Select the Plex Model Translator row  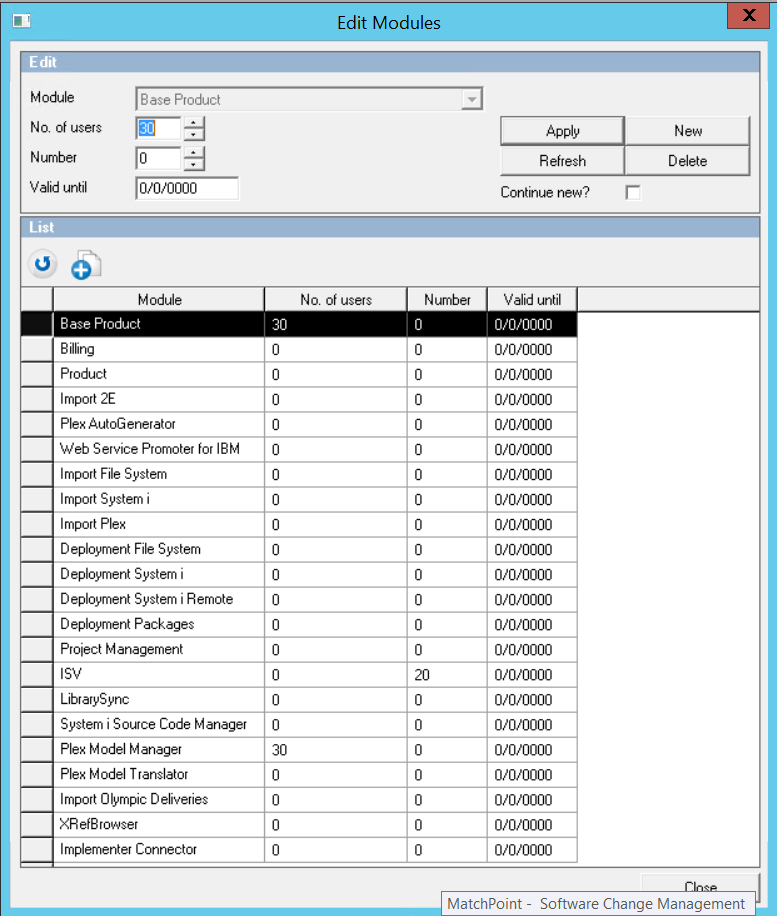coord(299,775)
